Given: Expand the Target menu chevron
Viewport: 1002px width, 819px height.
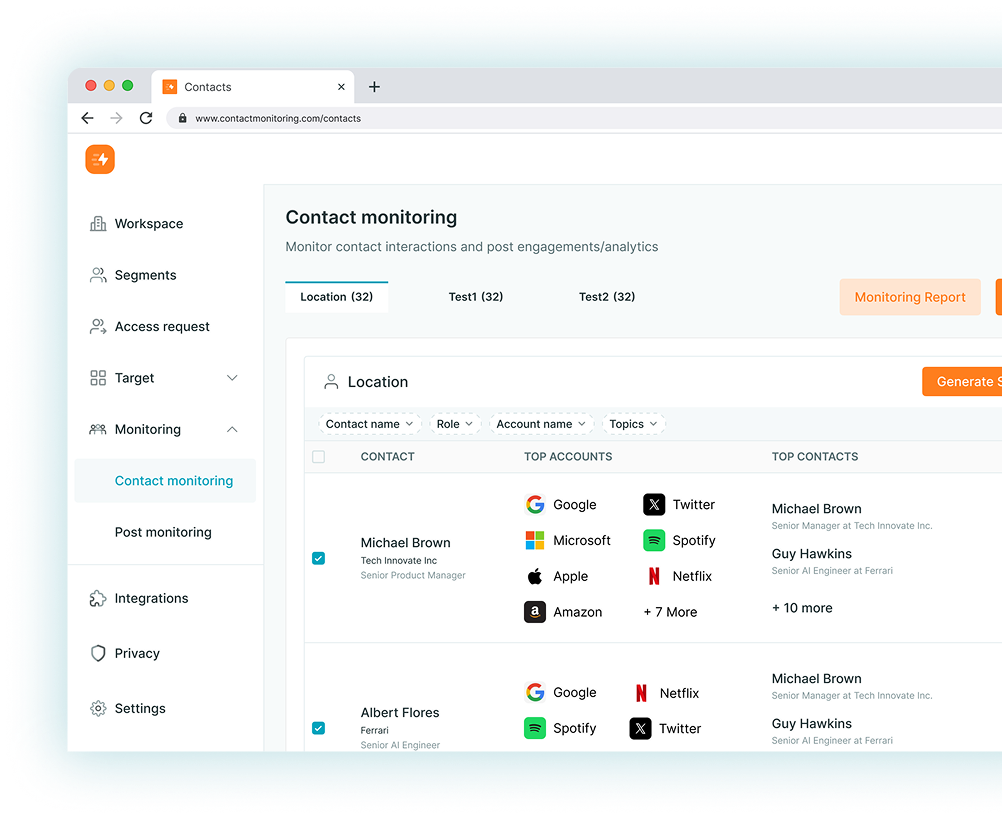Looking at the screenshot, I should click(233, 378).
